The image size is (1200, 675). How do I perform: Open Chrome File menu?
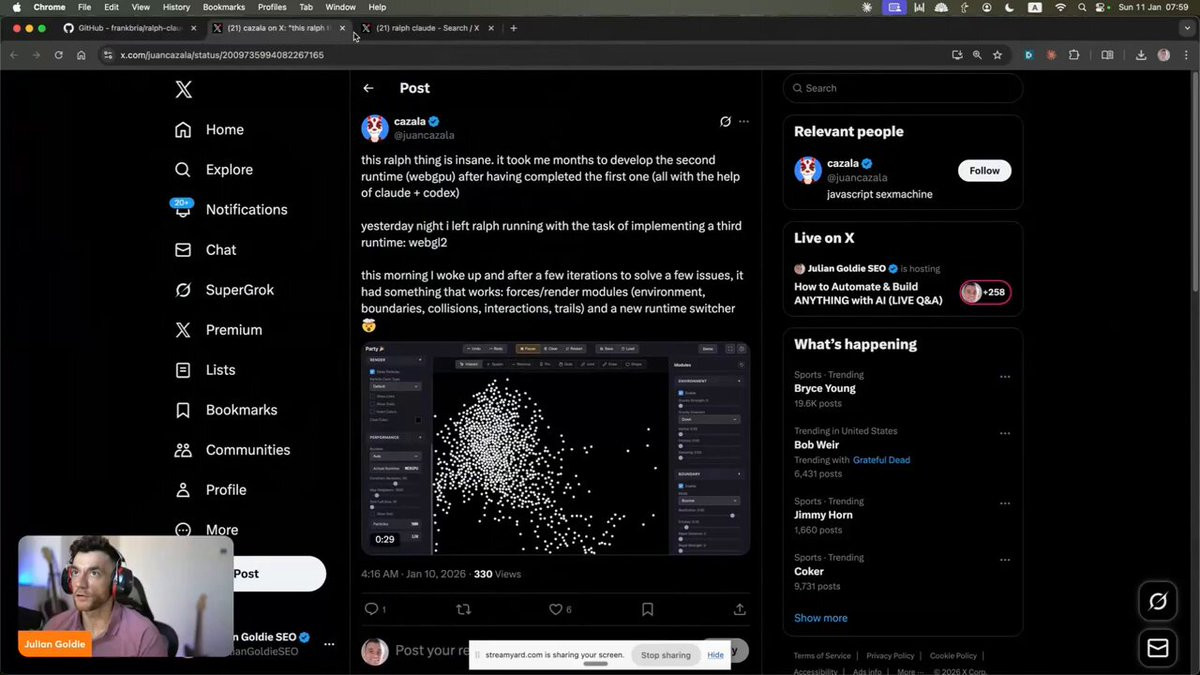[x=84, y=7]
